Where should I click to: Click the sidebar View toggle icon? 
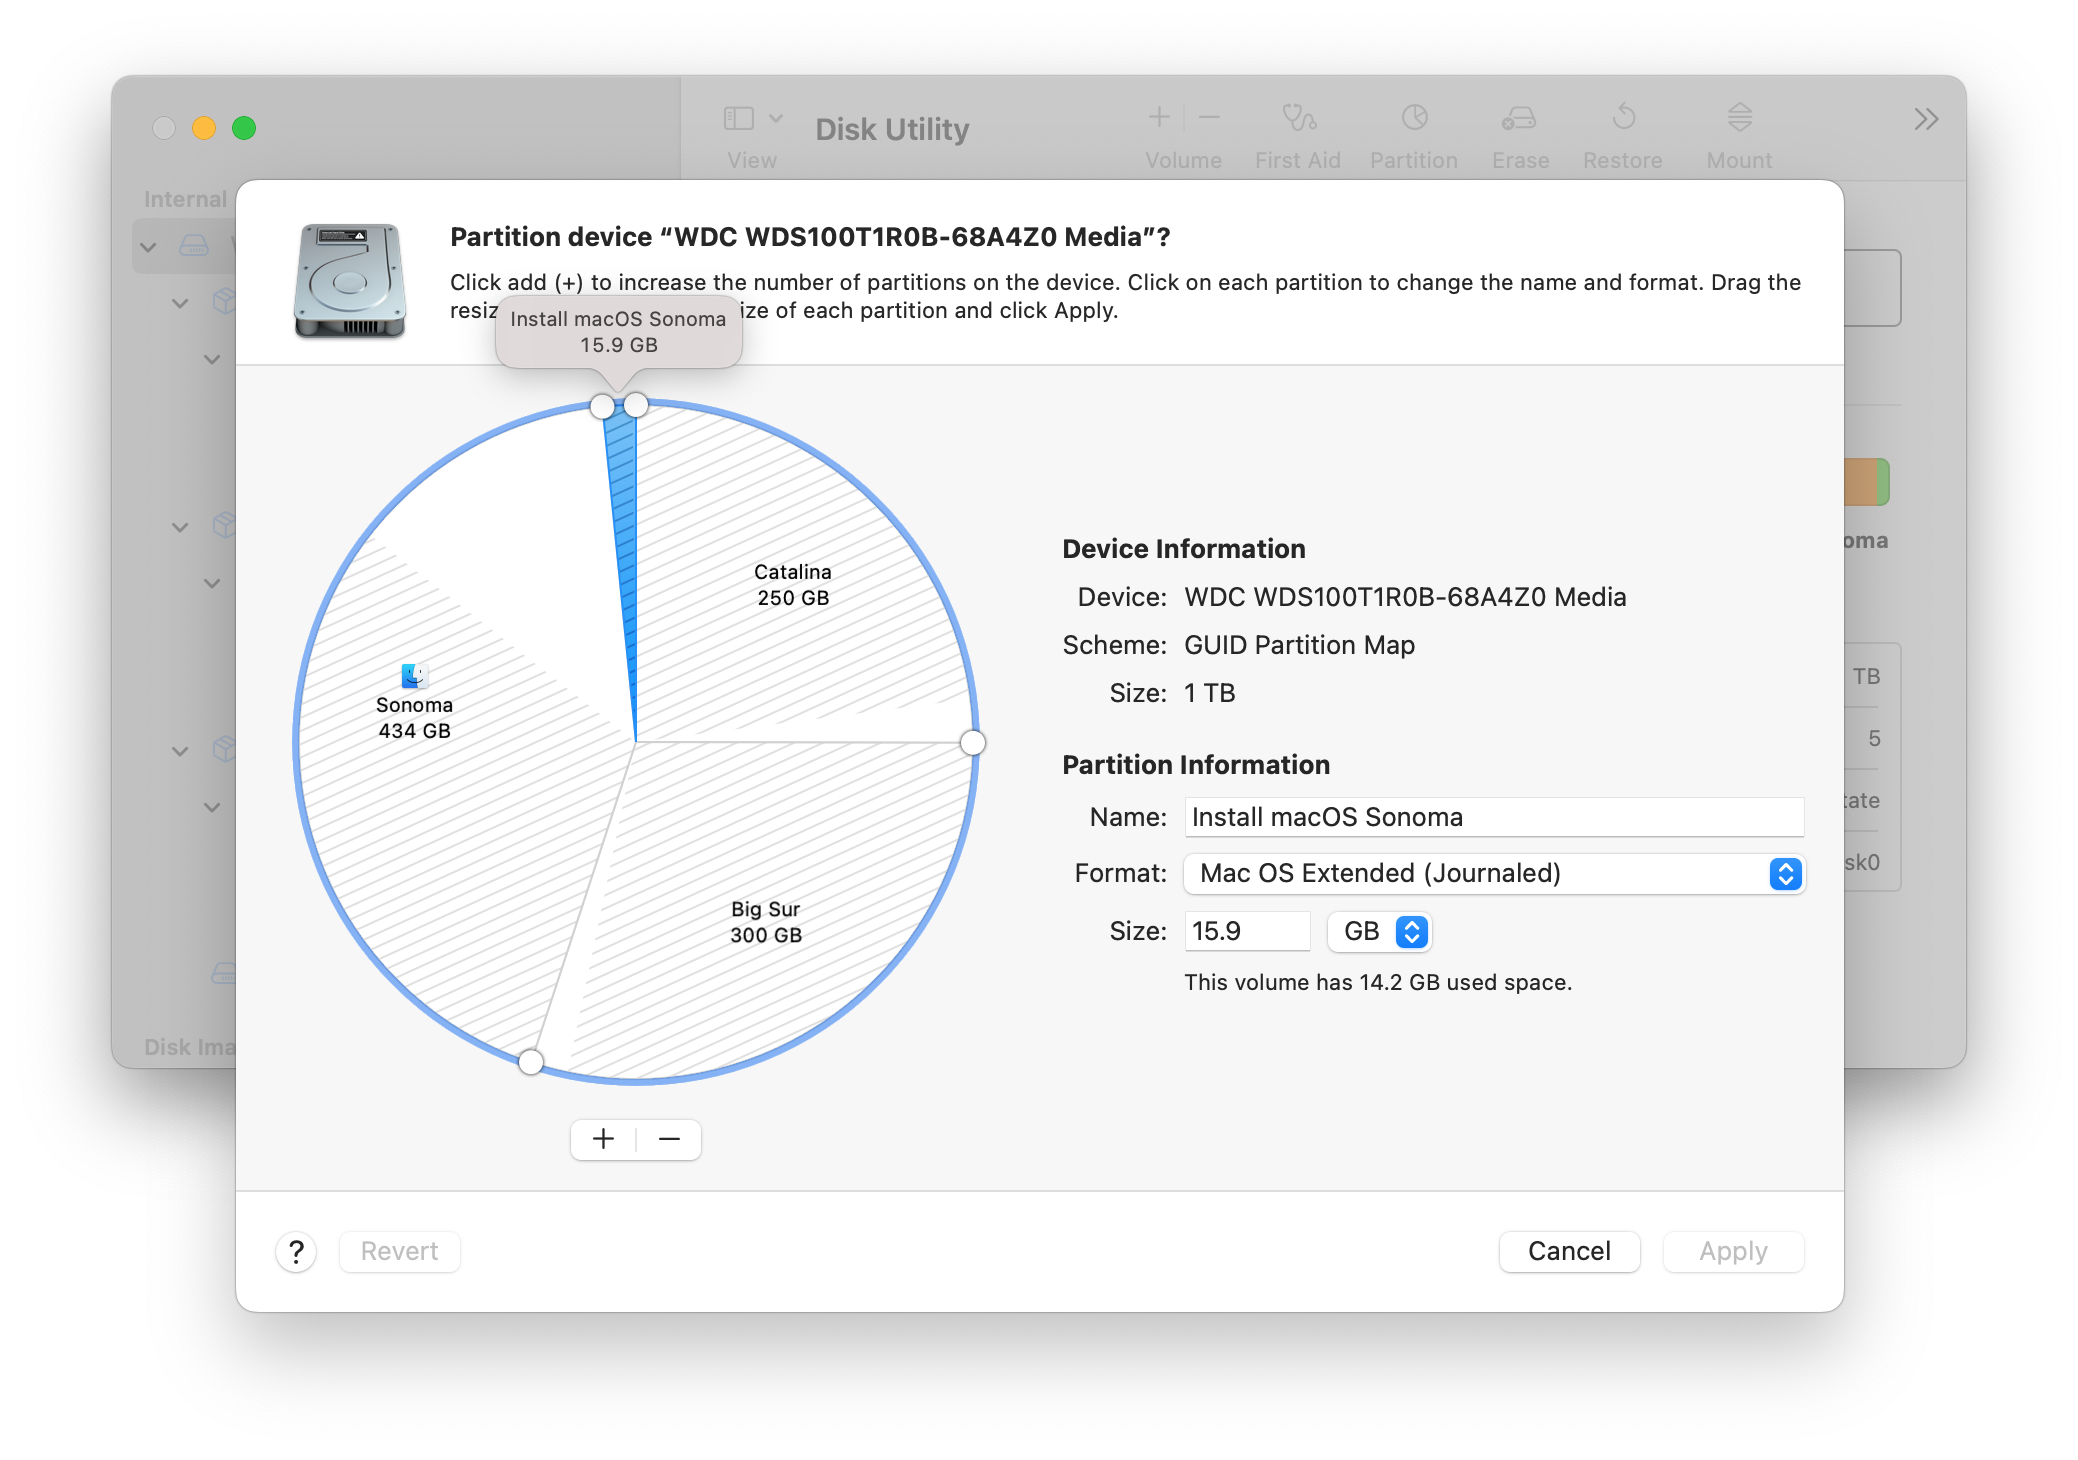[x=738, y=119]
